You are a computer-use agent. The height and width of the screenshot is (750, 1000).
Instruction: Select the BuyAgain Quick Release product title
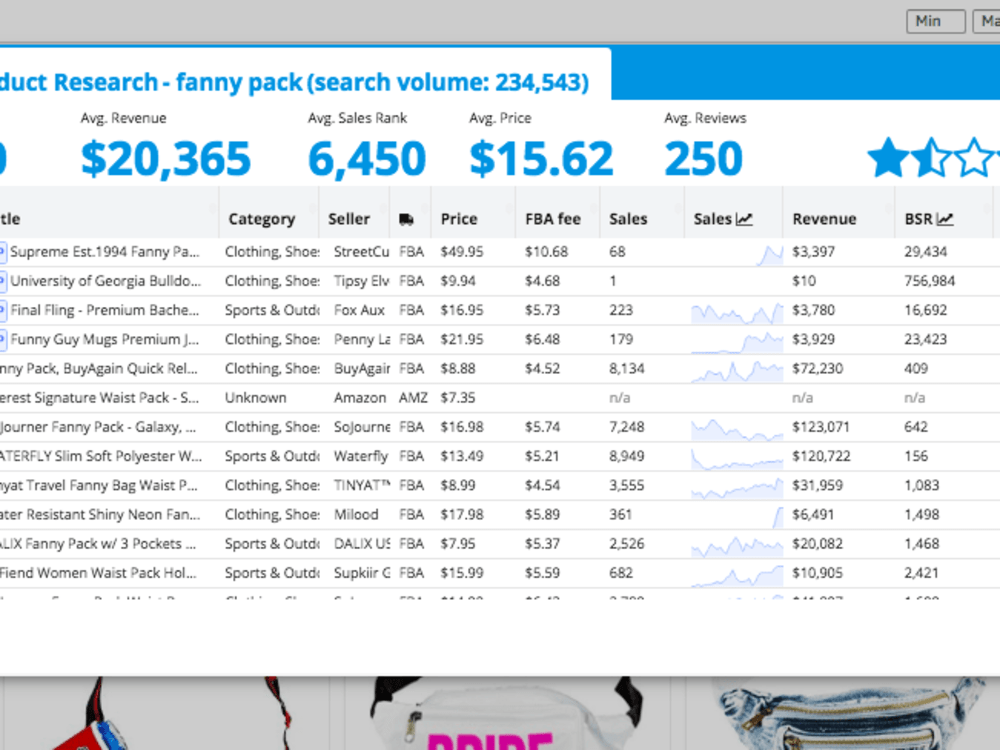98,369
